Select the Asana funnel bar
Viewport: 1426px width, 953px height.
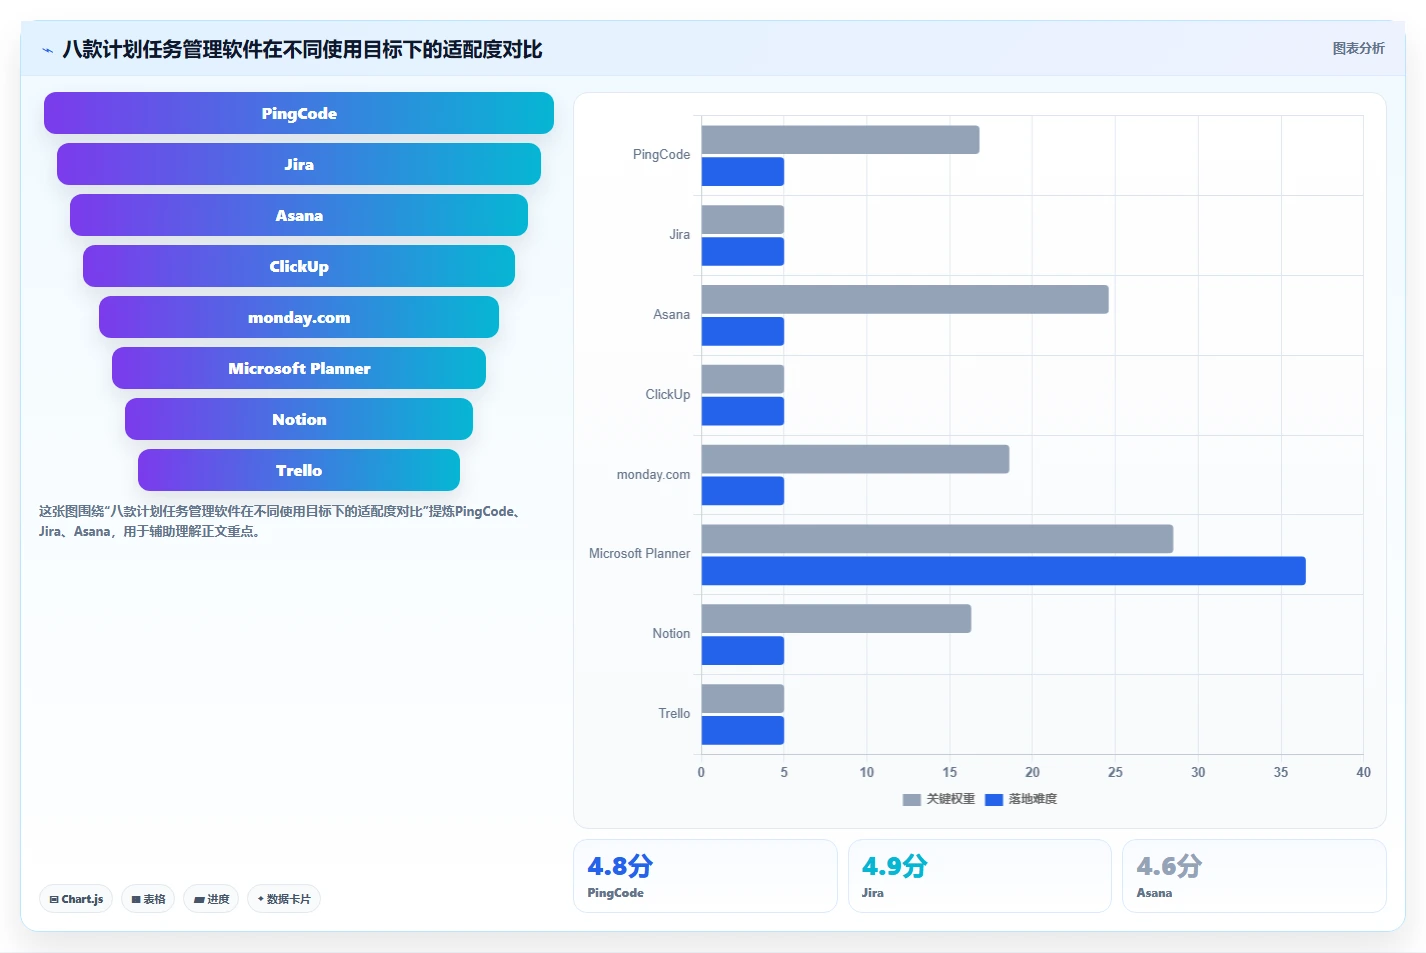click(299, 215)
